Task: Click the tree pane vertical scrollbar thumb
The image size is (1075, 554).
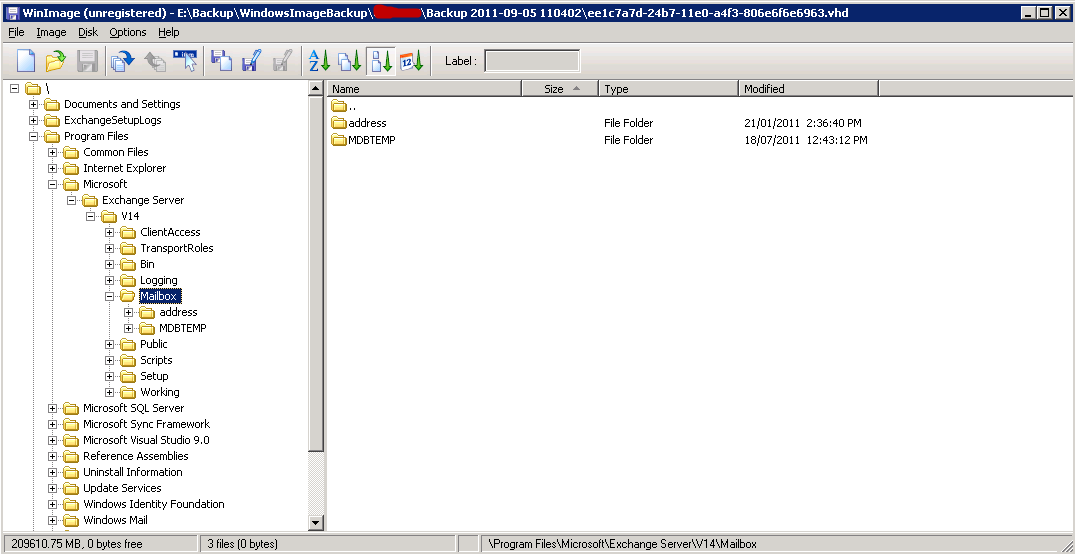Action: pyautogui.click(x=315, y=273)
